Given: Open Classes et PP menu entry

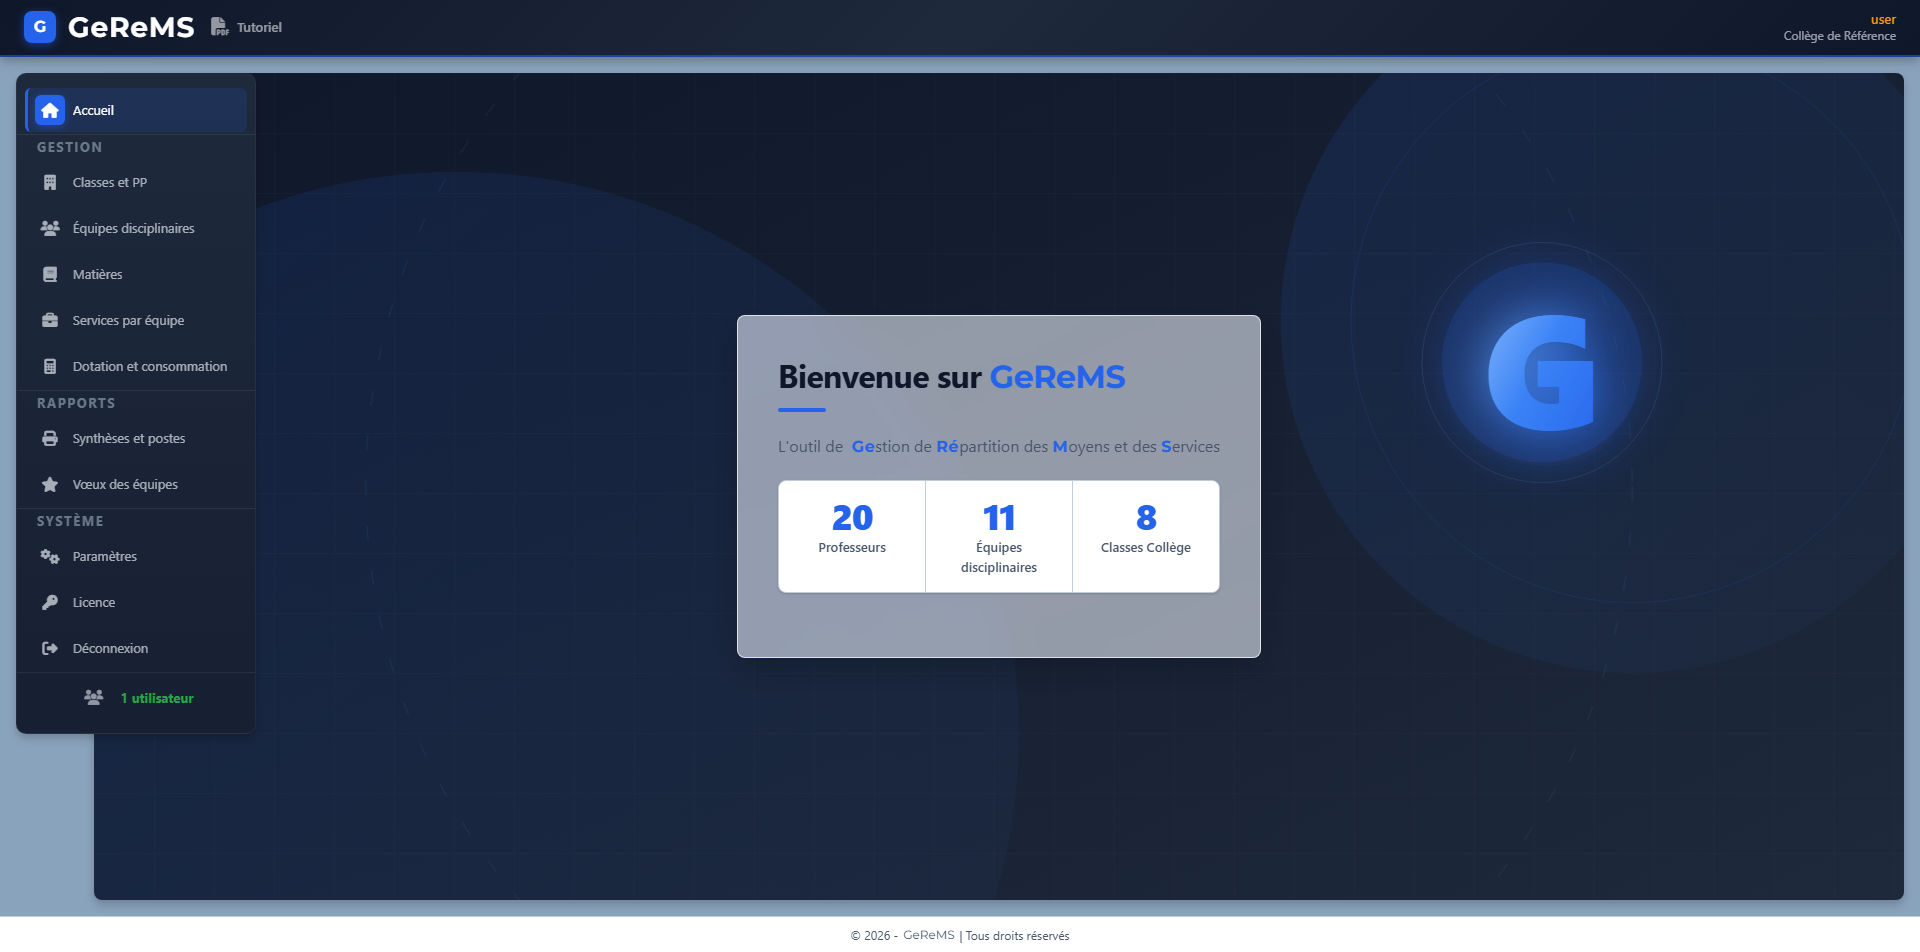Looking at the screenshot, I should click(x=136, y=182).
